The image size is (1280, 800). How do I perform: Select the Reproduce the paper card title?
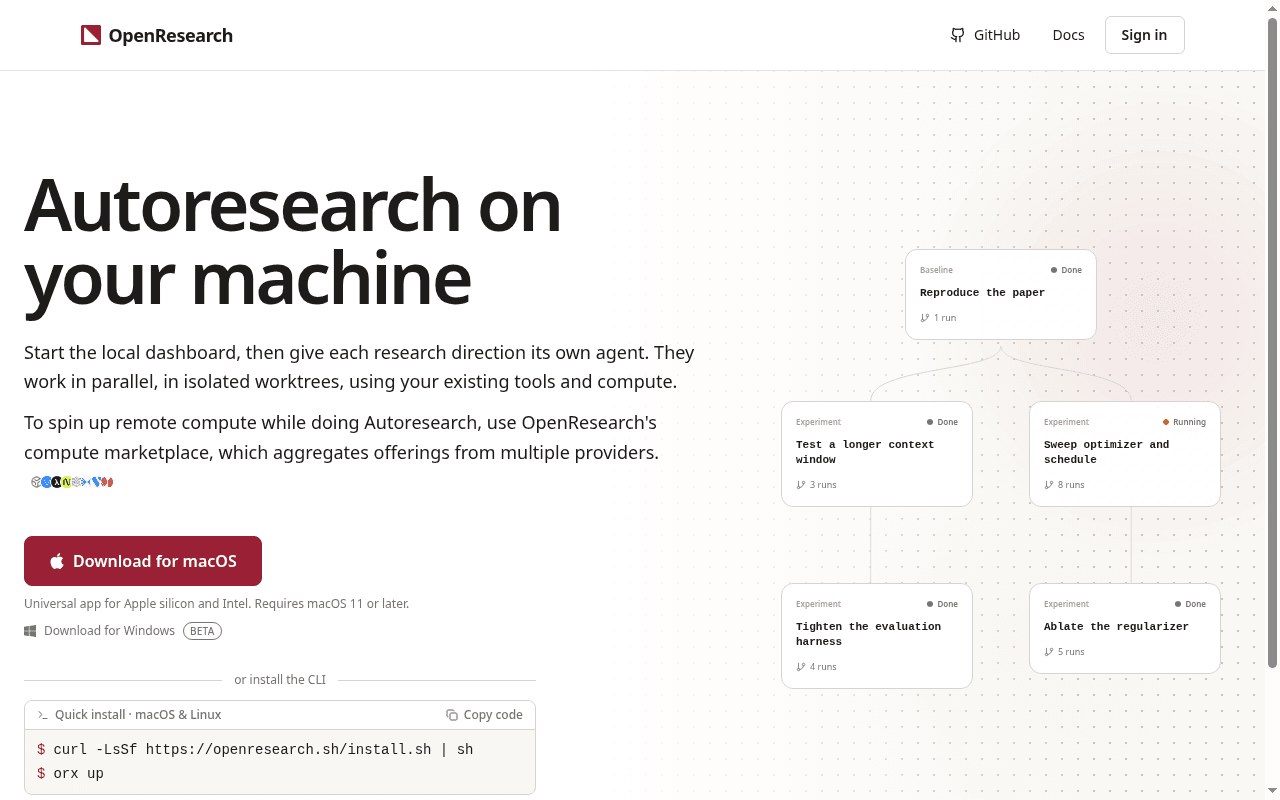(982, 293)
